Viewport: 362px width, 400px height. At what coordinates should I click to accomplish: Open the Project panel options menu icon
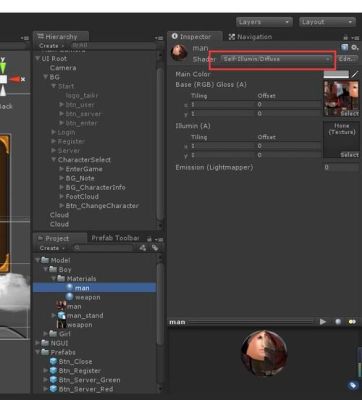[x=159, y=239]
